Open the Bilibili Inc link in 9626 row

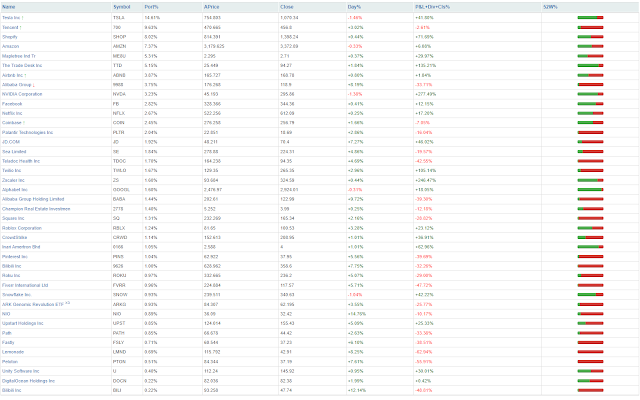[11, 266]
